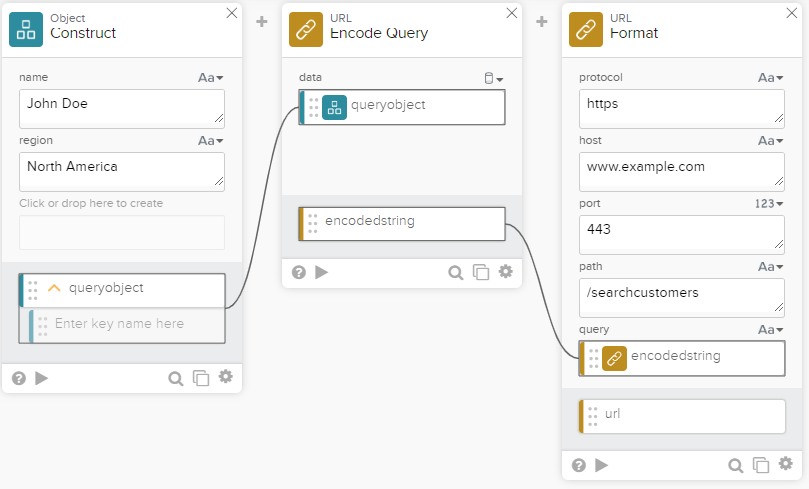Open settings gear on URL Format card

click(x=786, y=464)
